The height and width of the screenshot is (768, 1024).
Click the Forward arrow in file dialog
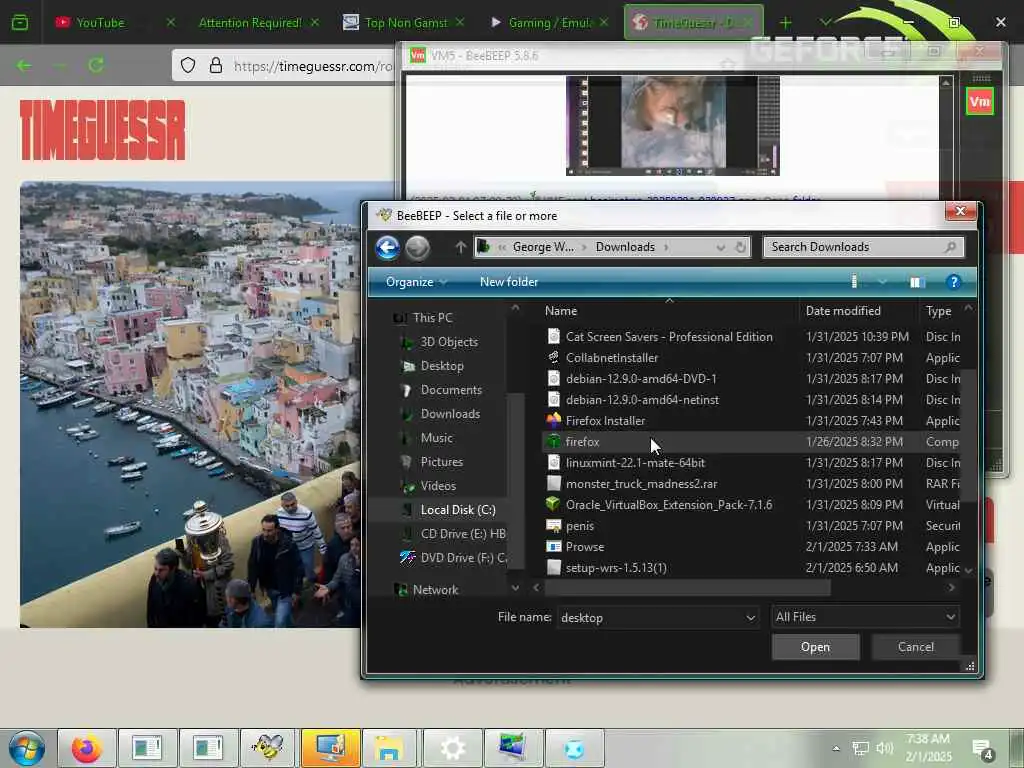click(x=417, y=248)
